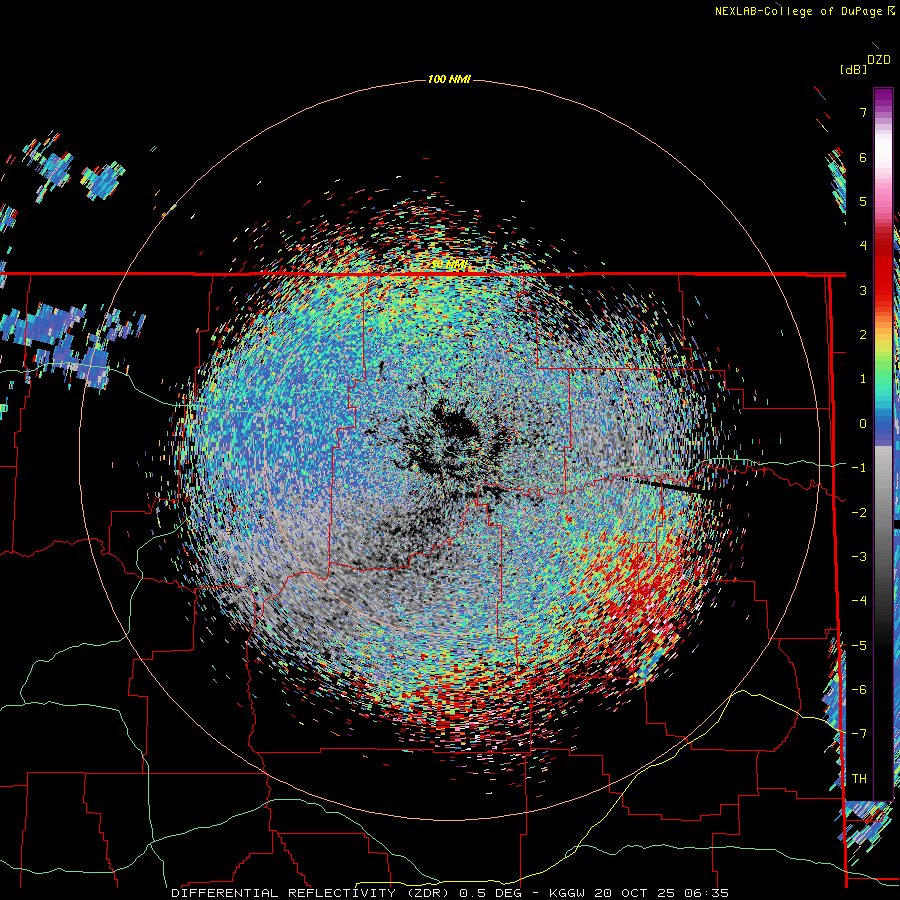
Task: Click the KGGW radar site identifier
Action: [568, 893]
